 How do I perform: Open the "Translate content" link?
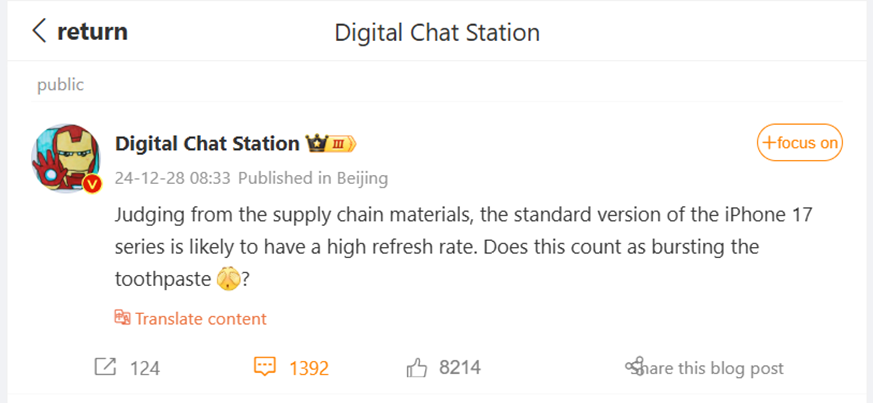coord(201,319)
